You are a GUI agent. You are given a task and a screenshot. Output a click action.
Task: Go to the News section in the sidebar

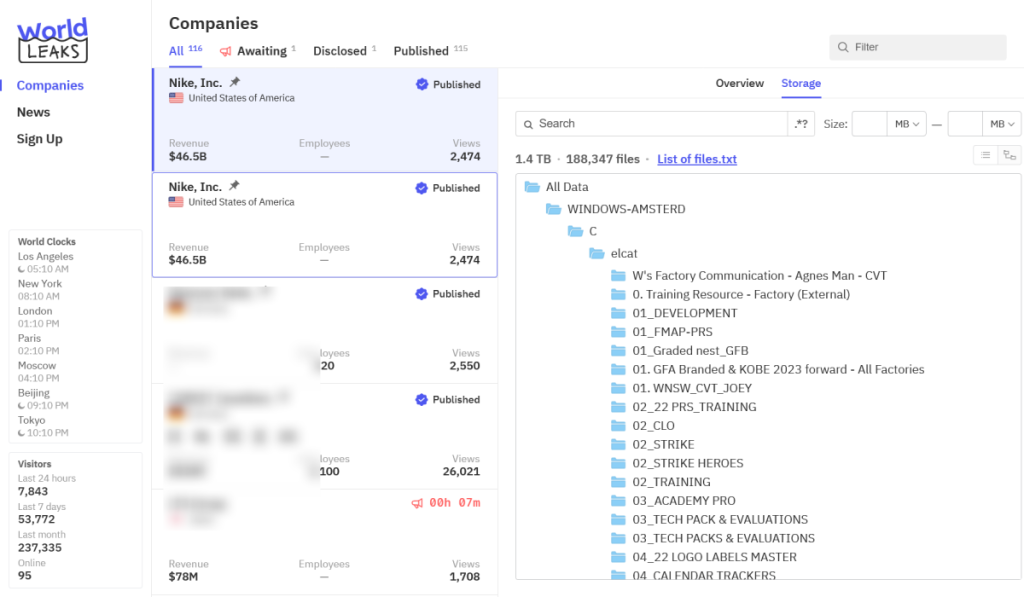tap(33, 112)
